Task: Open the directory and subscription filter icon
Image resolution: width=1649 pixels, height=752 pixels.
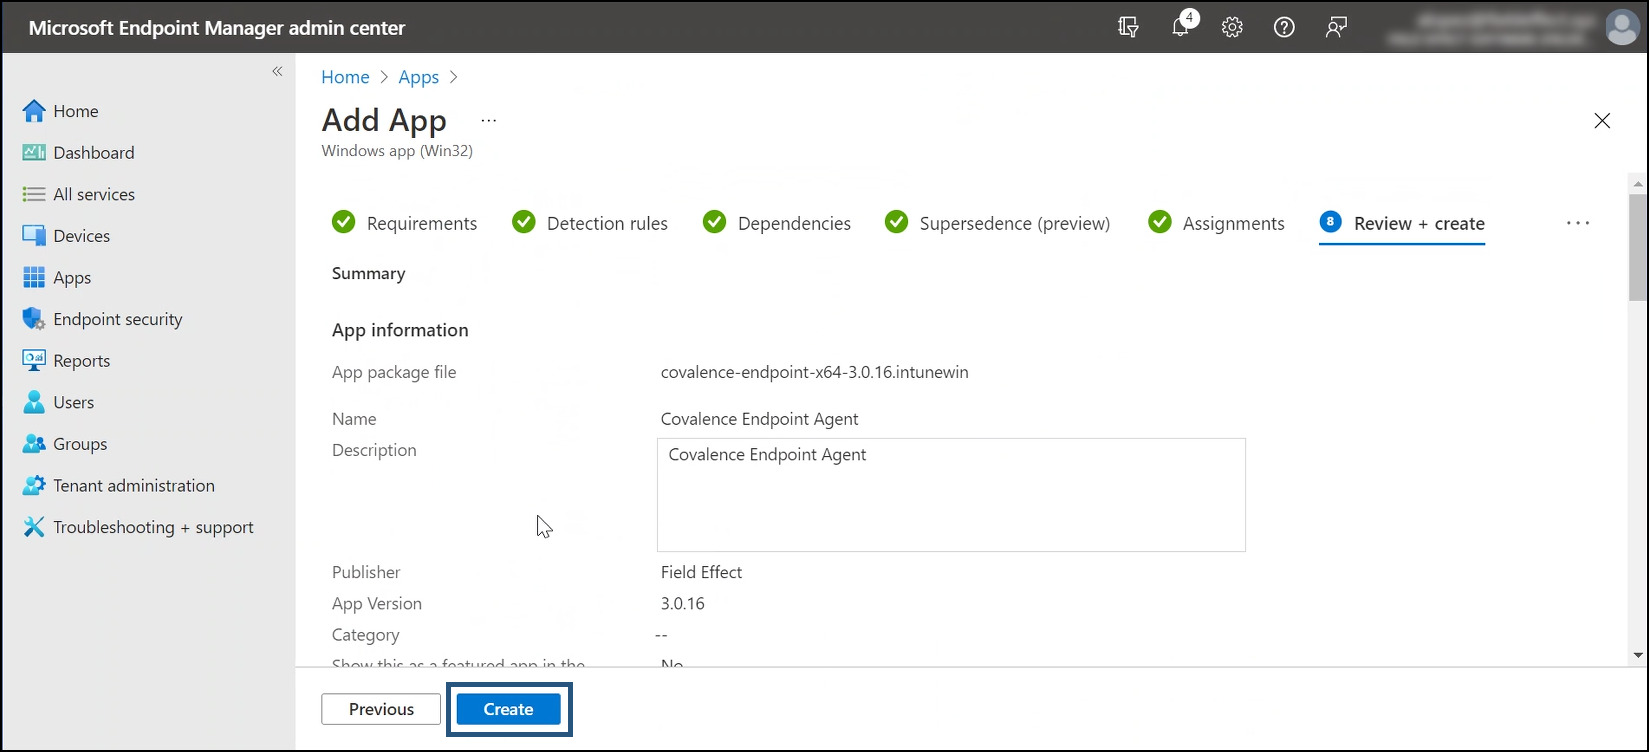Action: click(x=1128, y=27)
